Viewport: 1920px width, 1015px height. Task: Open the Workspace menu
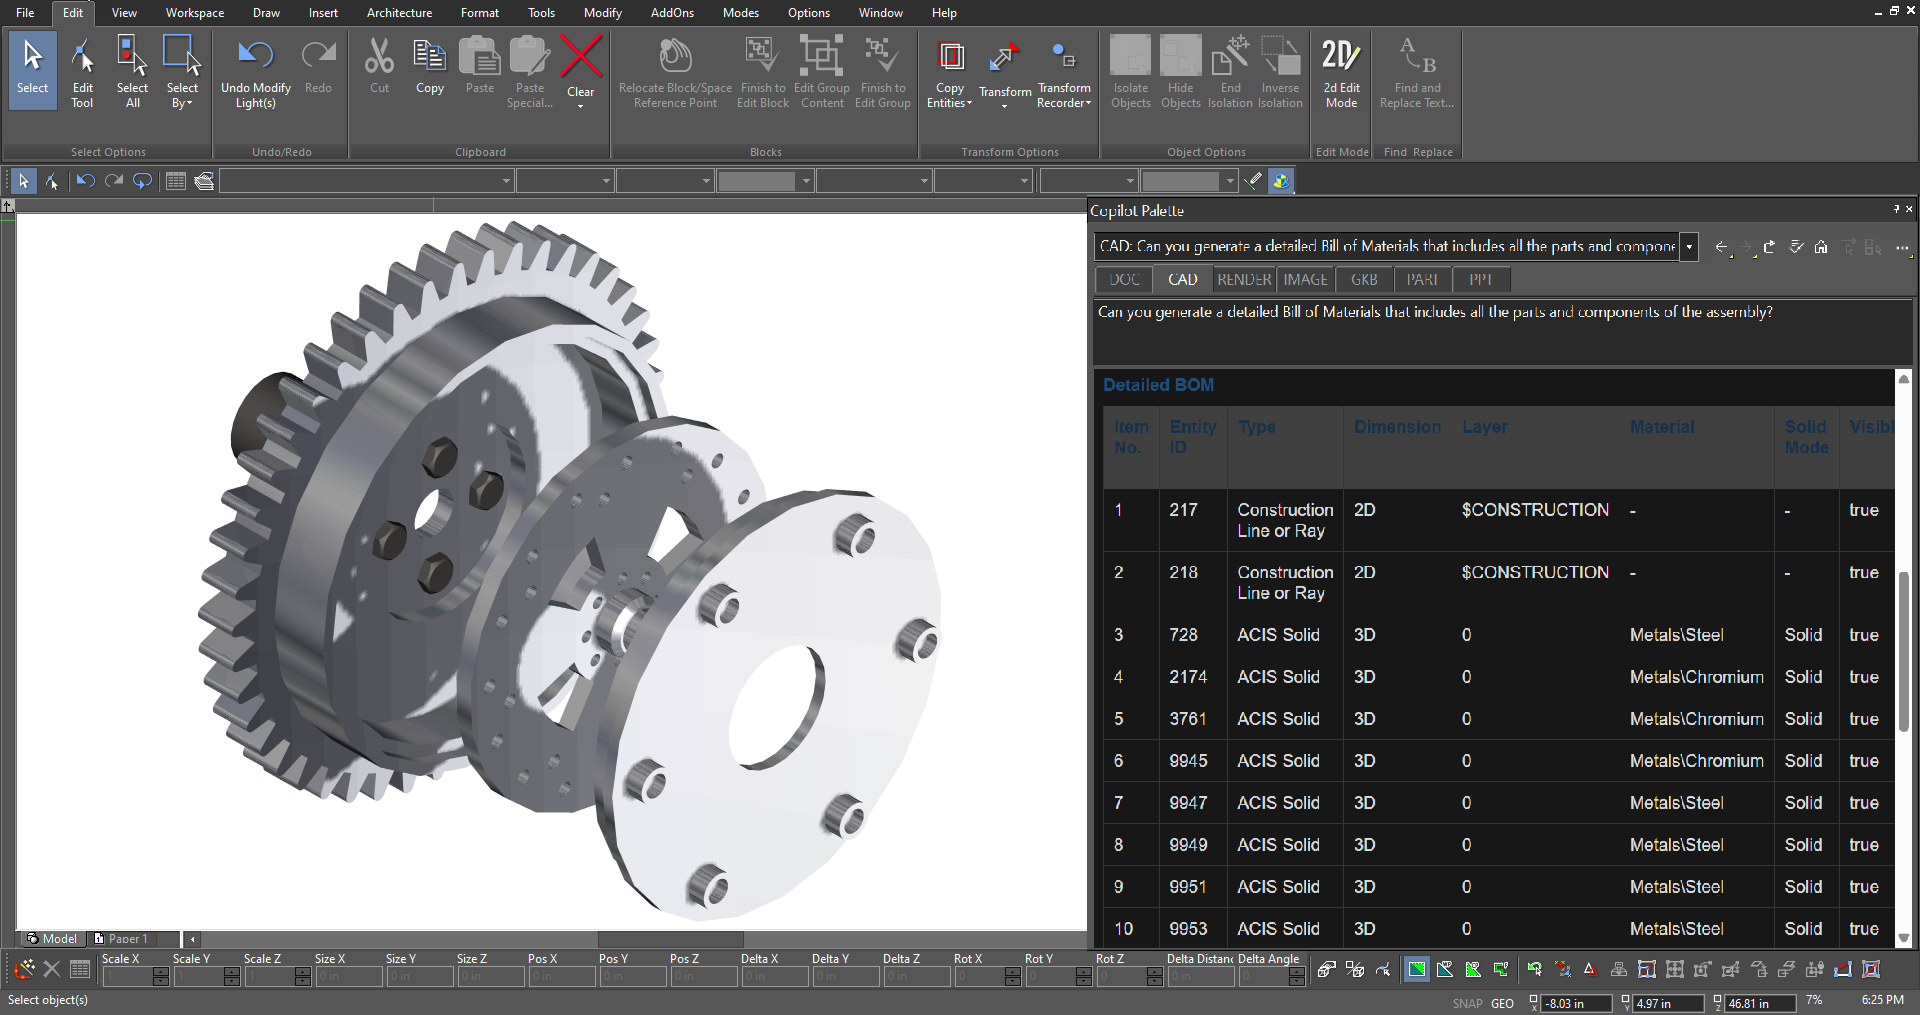tap(195, 13)
